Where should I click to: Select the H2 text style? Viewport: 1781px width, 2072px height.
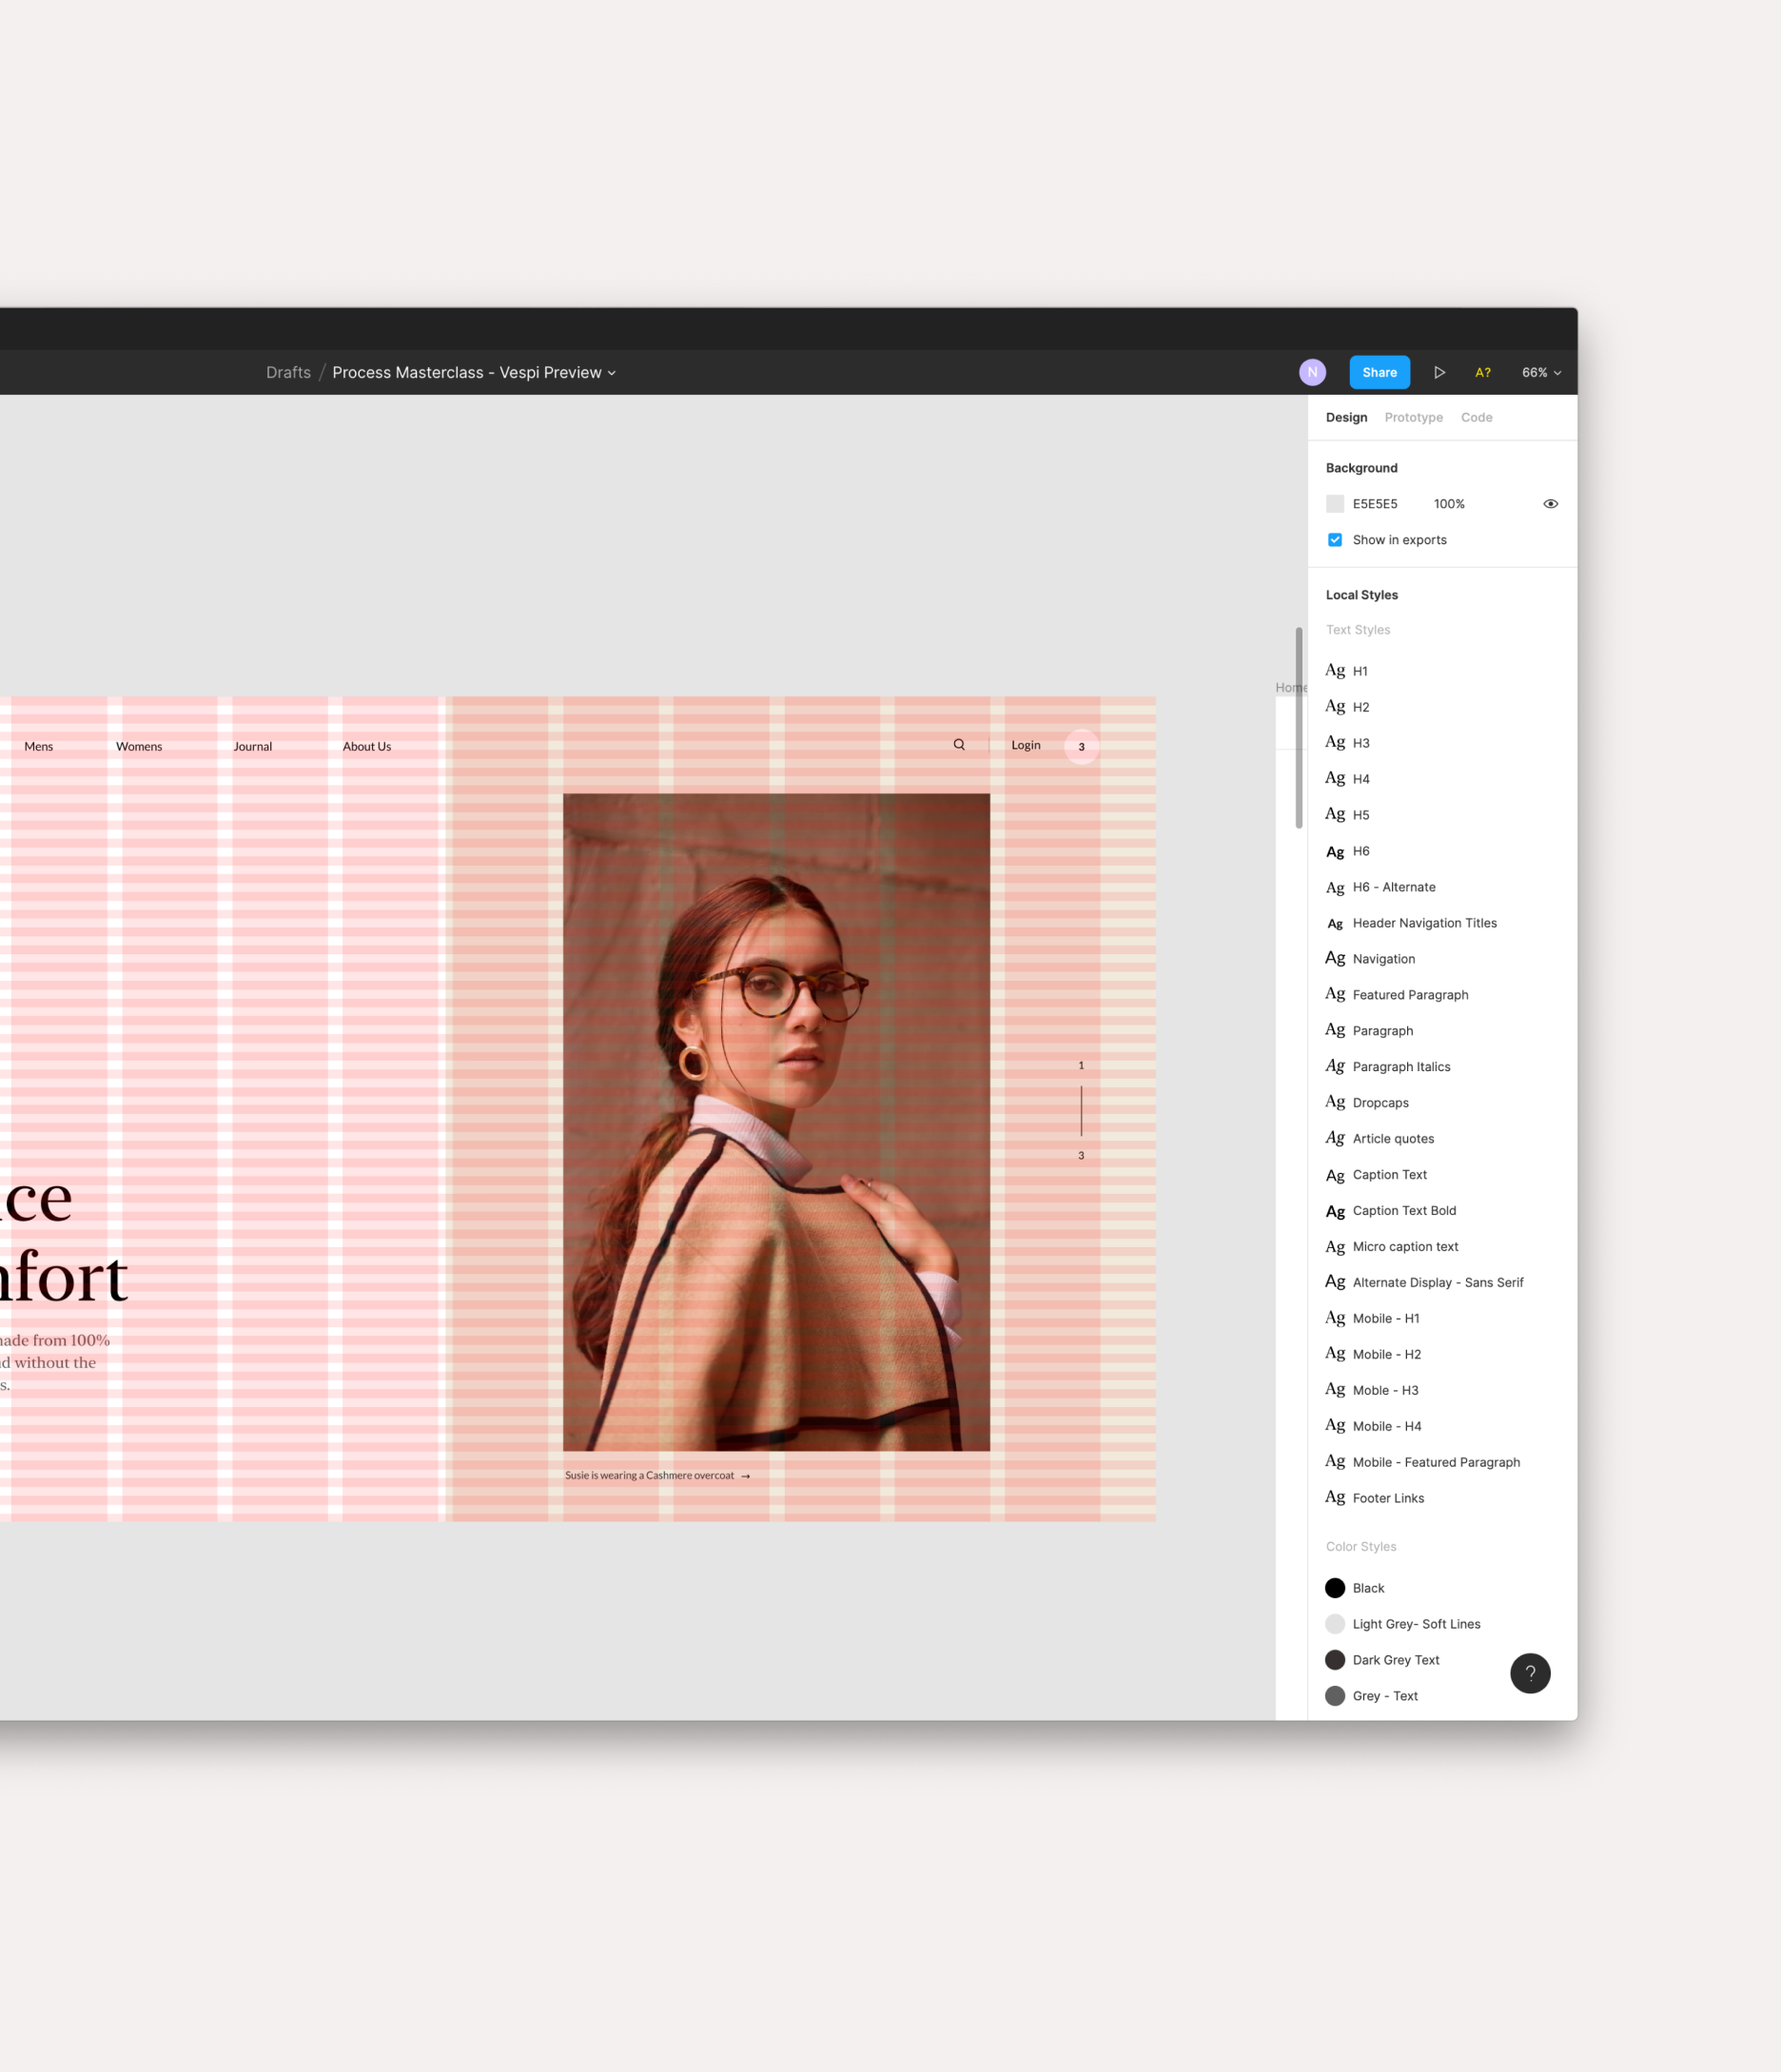tap(1441, 707)
